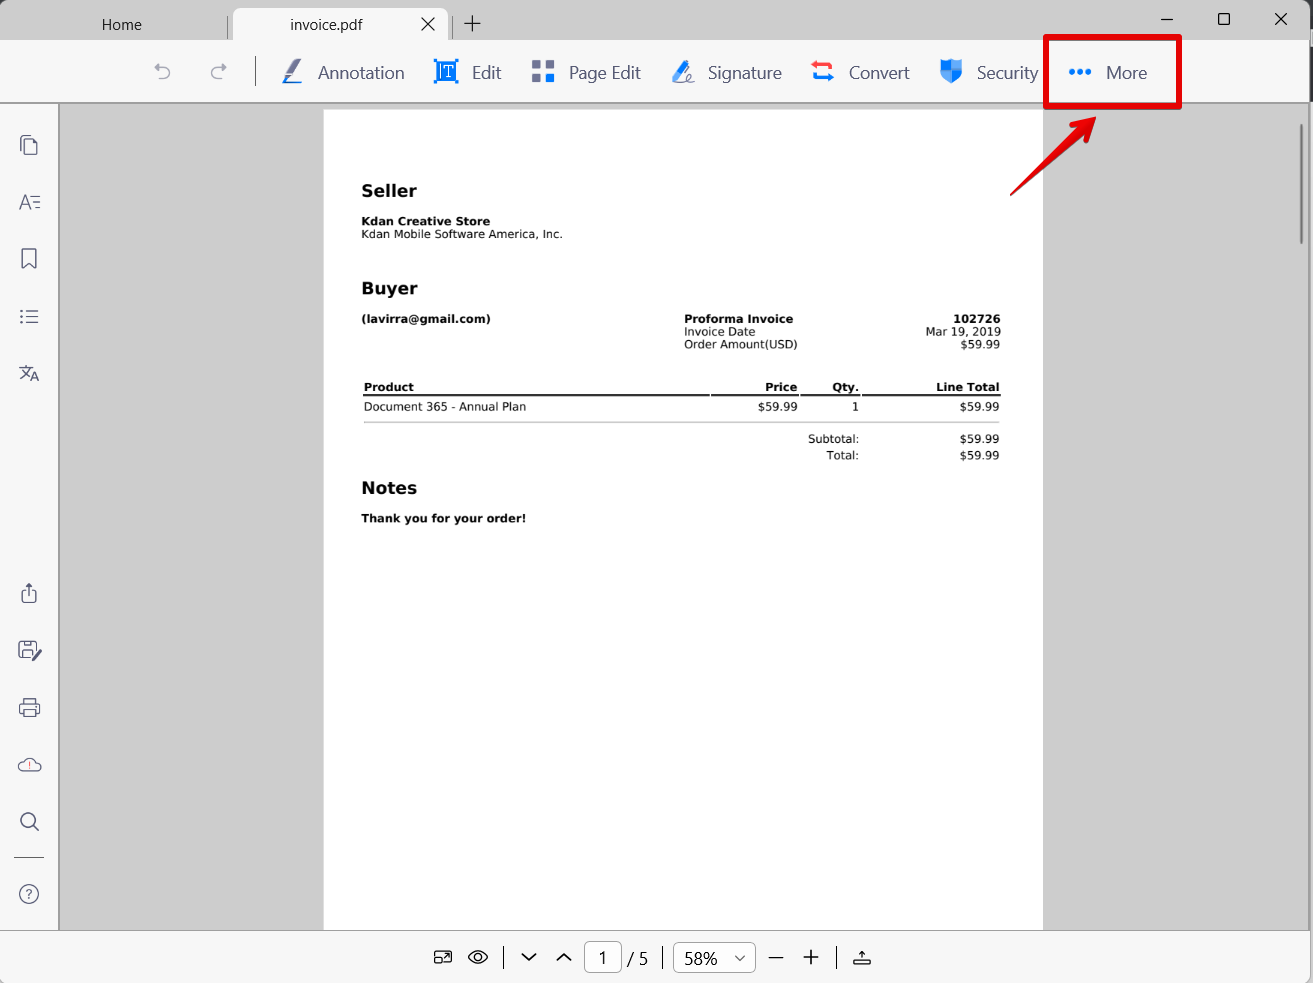
Task: Open the outline panel in sidebar
Action: point(29,202)
